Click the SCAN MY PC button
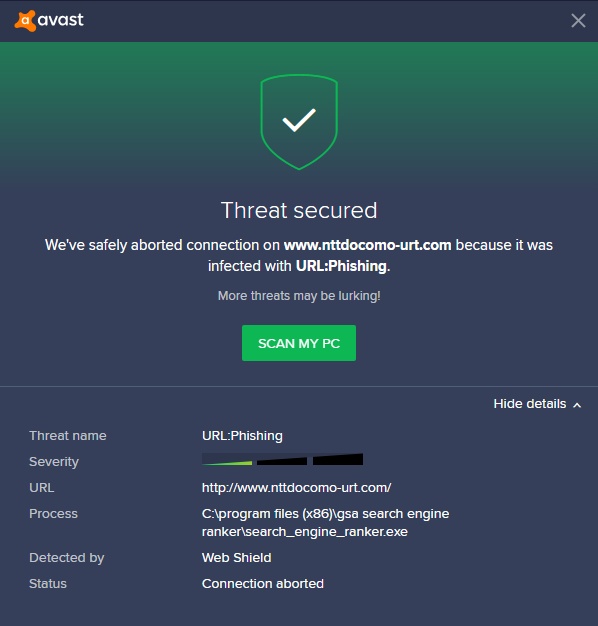This screenshot has height=626, width=598. 299,343
